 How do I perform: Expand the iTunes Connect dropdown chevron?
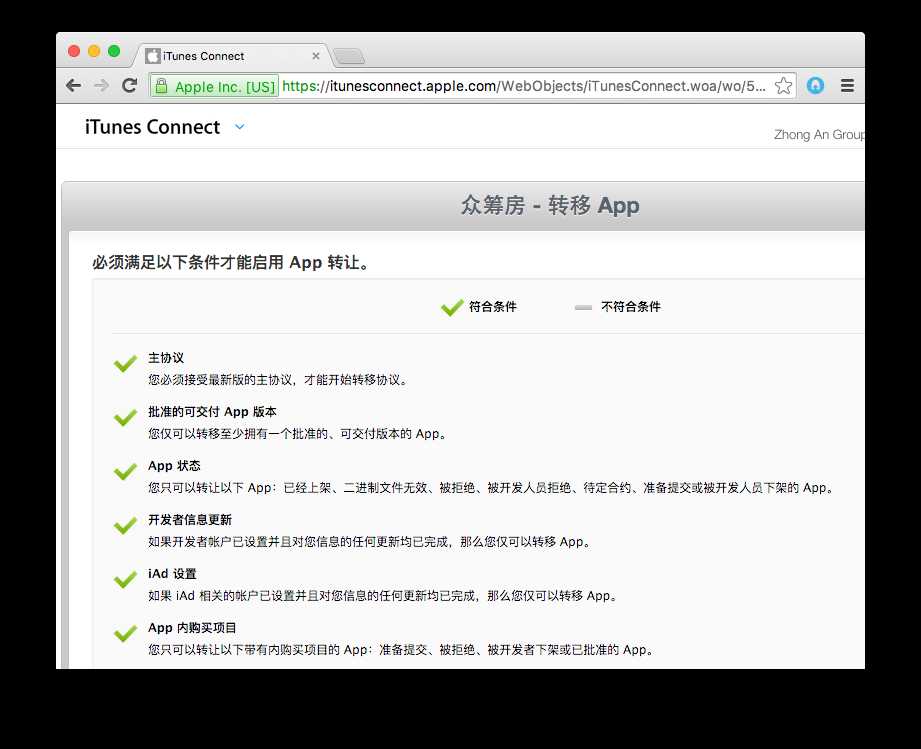(240, 126)
